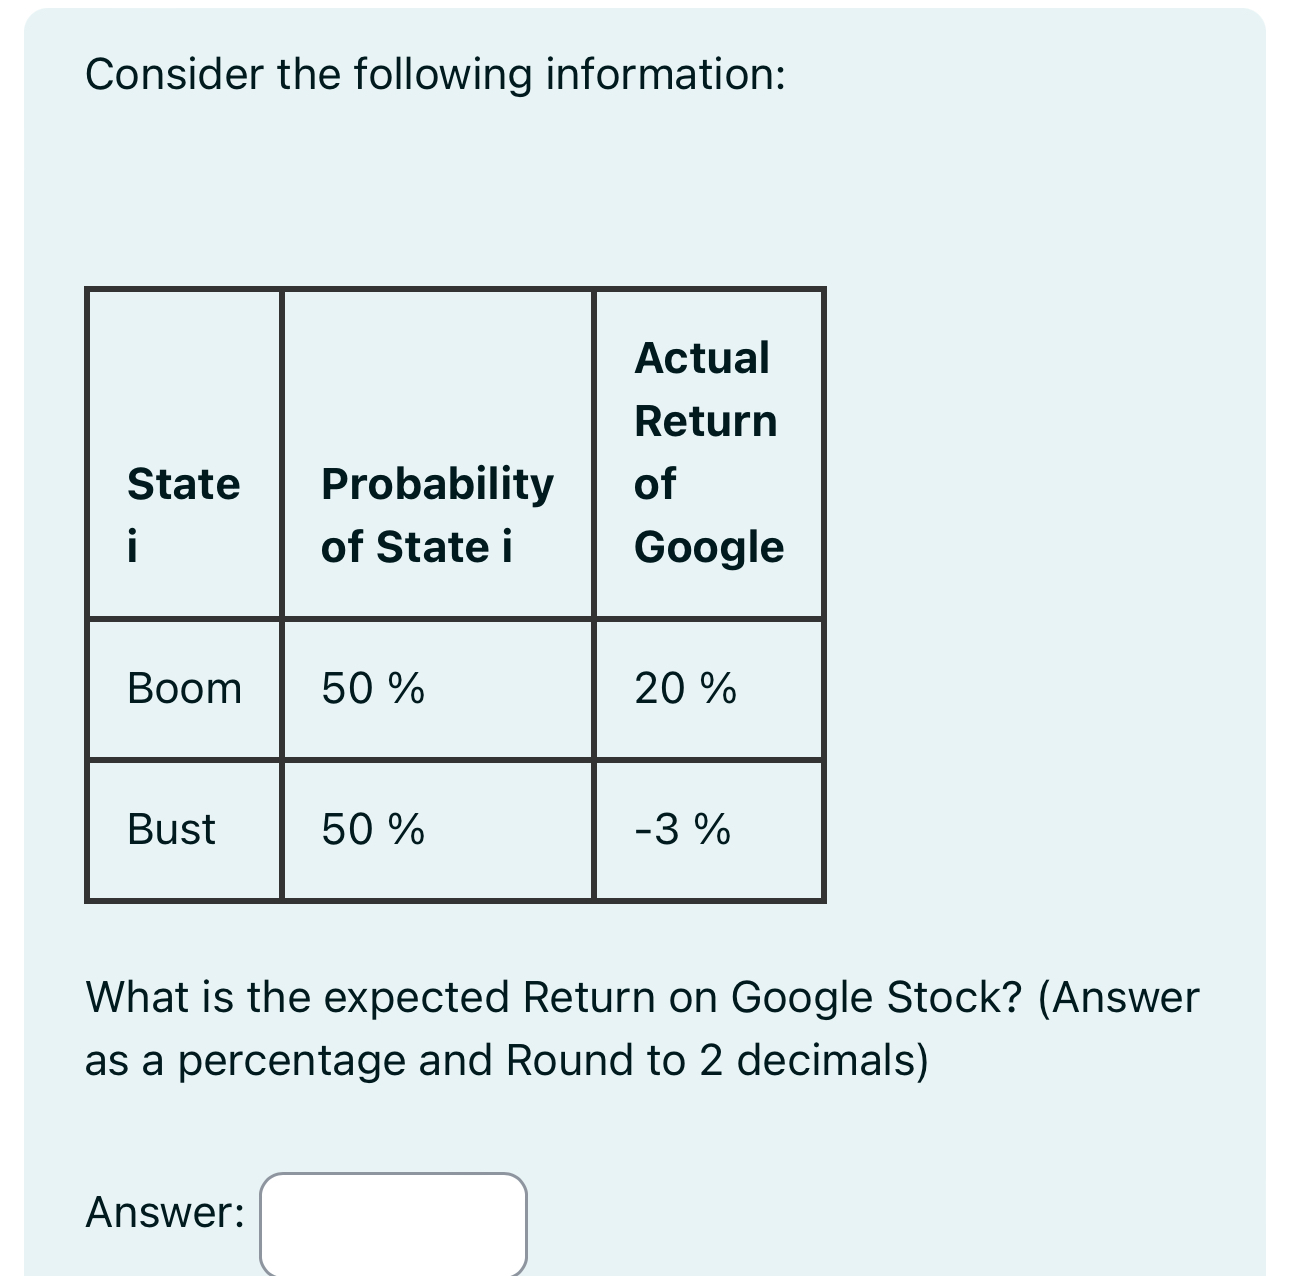Click the Boom row of the table

(455, 688)
